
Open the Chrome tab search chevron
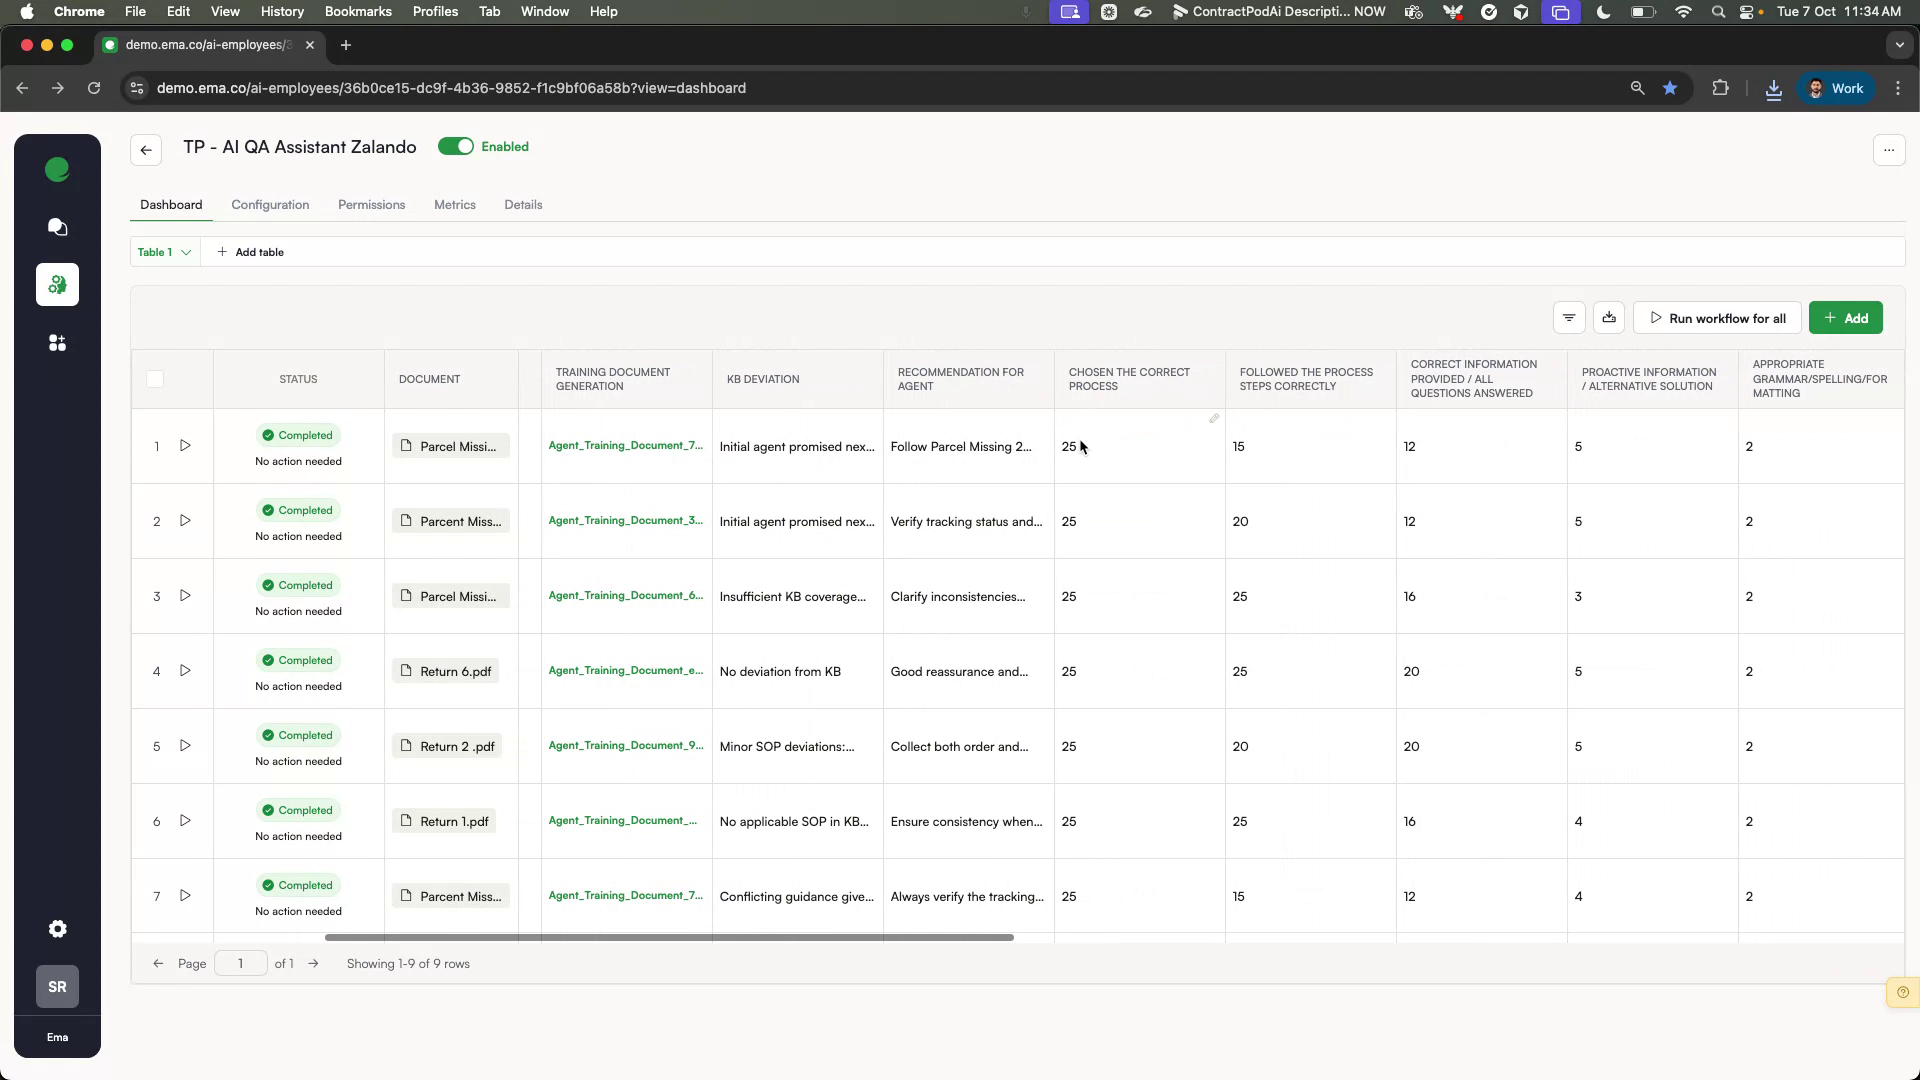pos(1899,45)
